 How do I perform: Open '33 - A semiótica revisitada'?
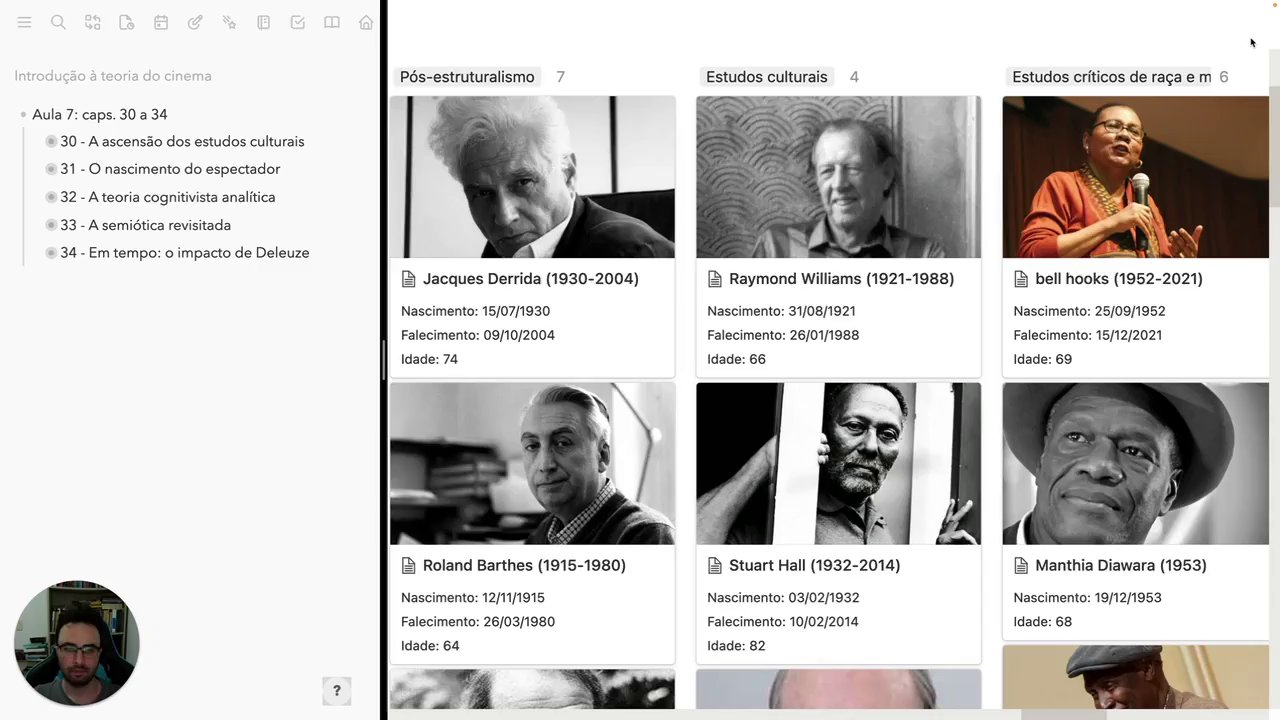tap(145, 226)
